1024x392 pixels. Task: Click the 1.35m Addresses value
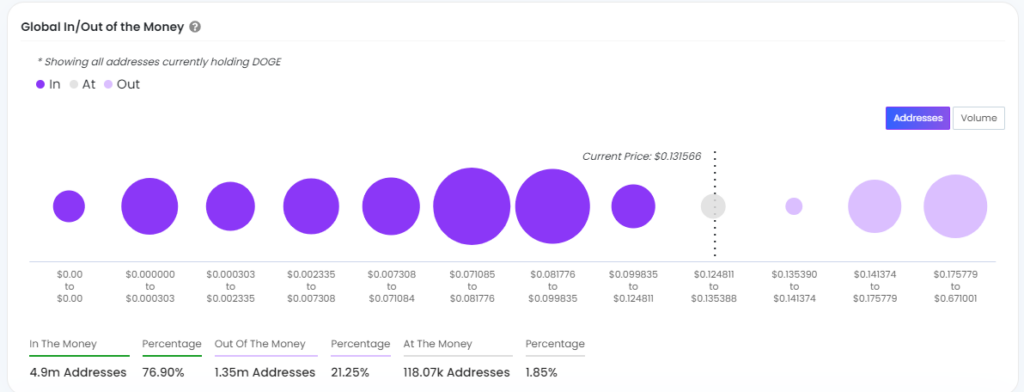pyautogui.click(x=265, y=373)
